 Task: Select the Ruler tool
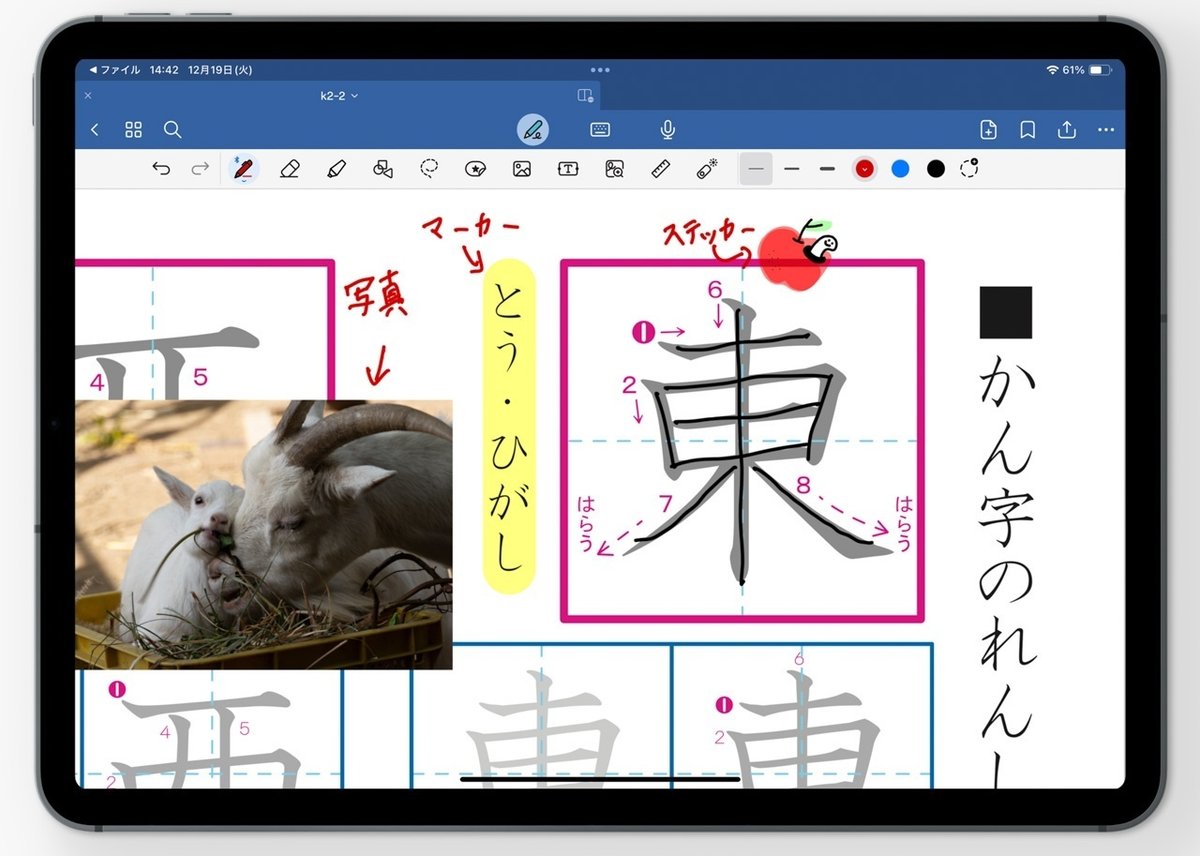(x=660, y=169)
